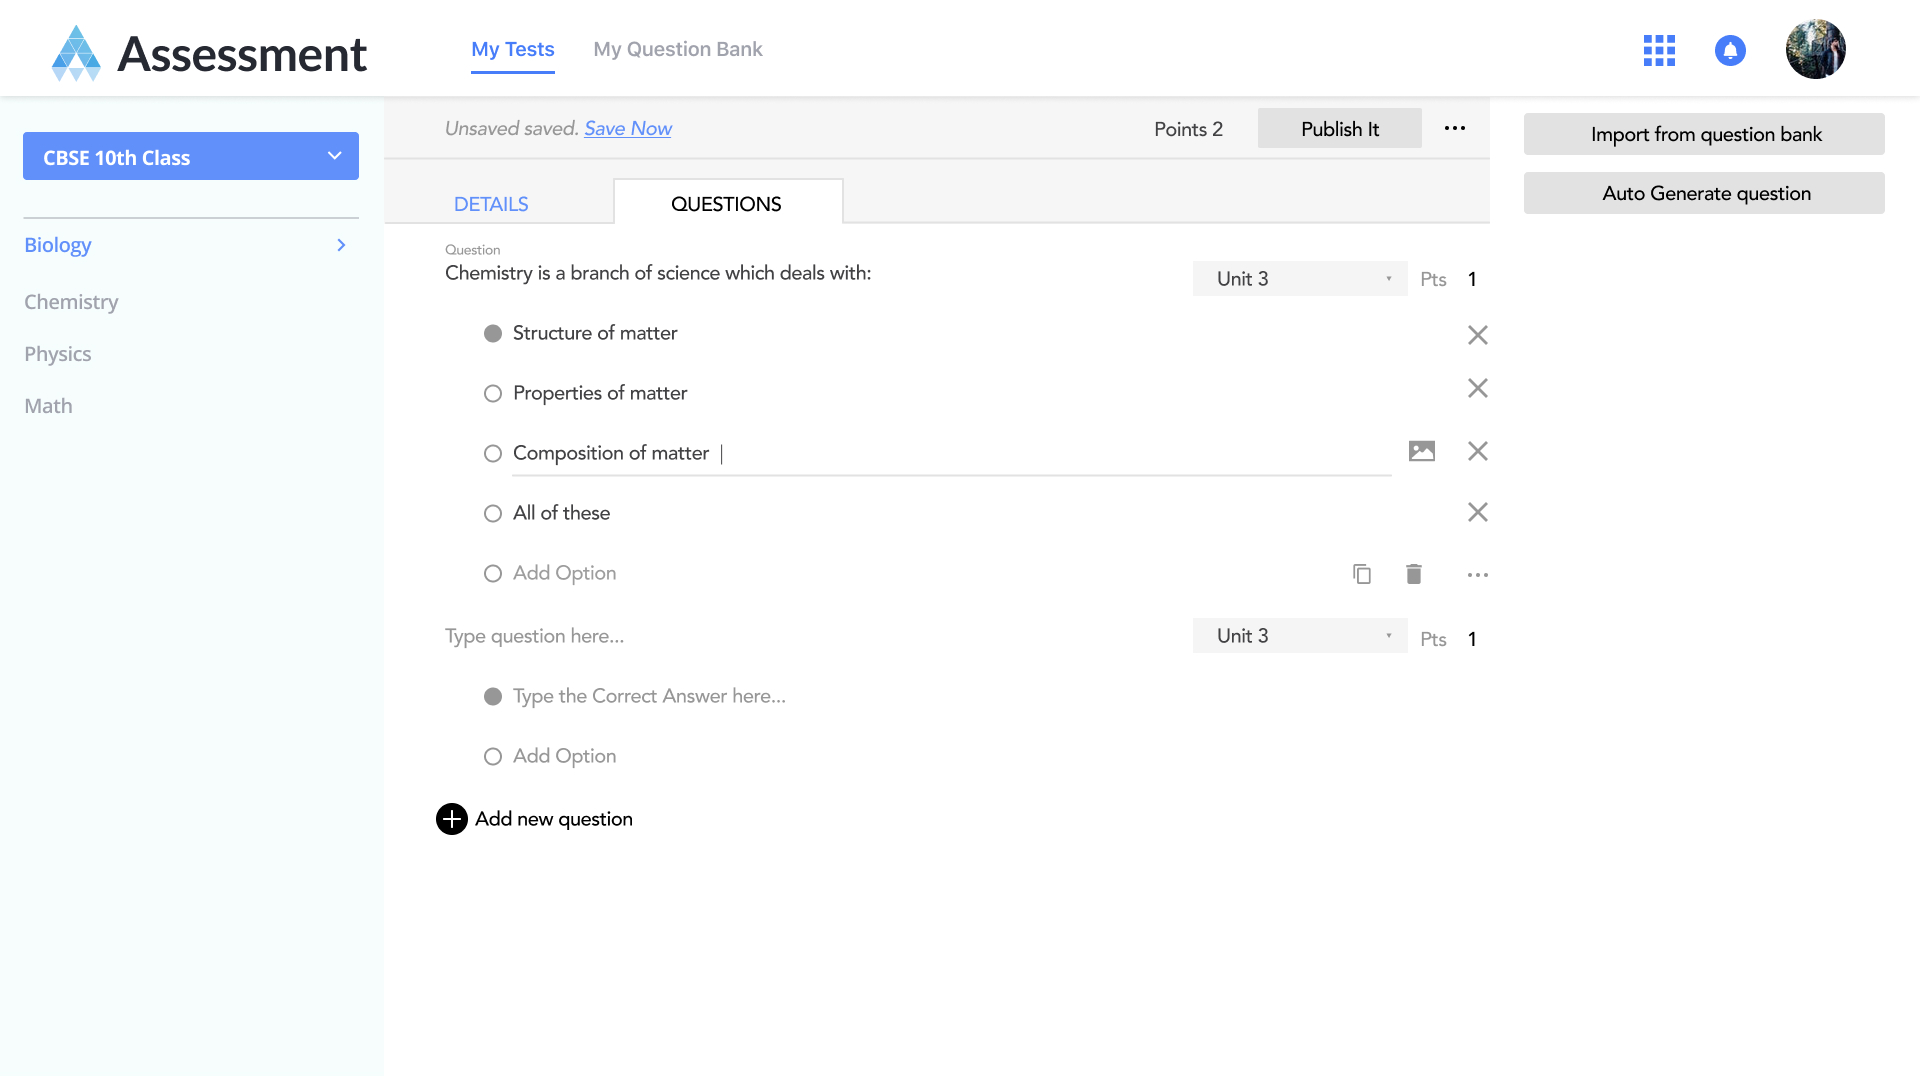
Task: Mark All of these as correct answer
Action: point(493,514)
